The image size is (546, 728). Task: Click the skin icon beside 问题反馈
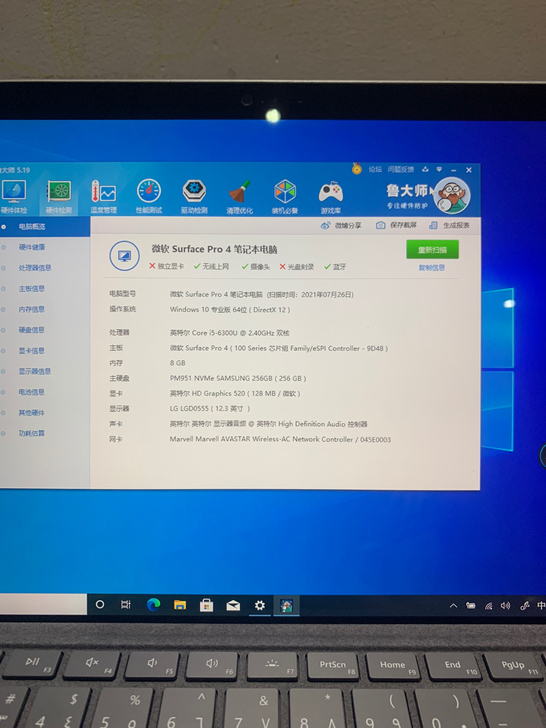[425, 169]
